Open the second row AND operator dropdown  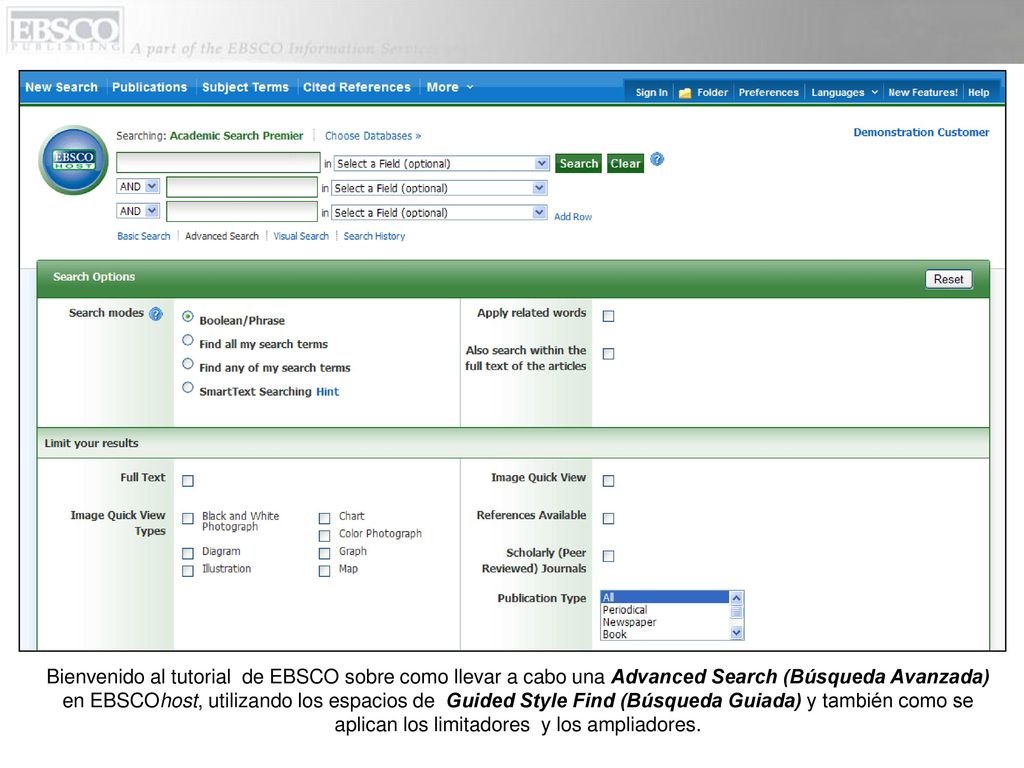[x=138, y=187]
